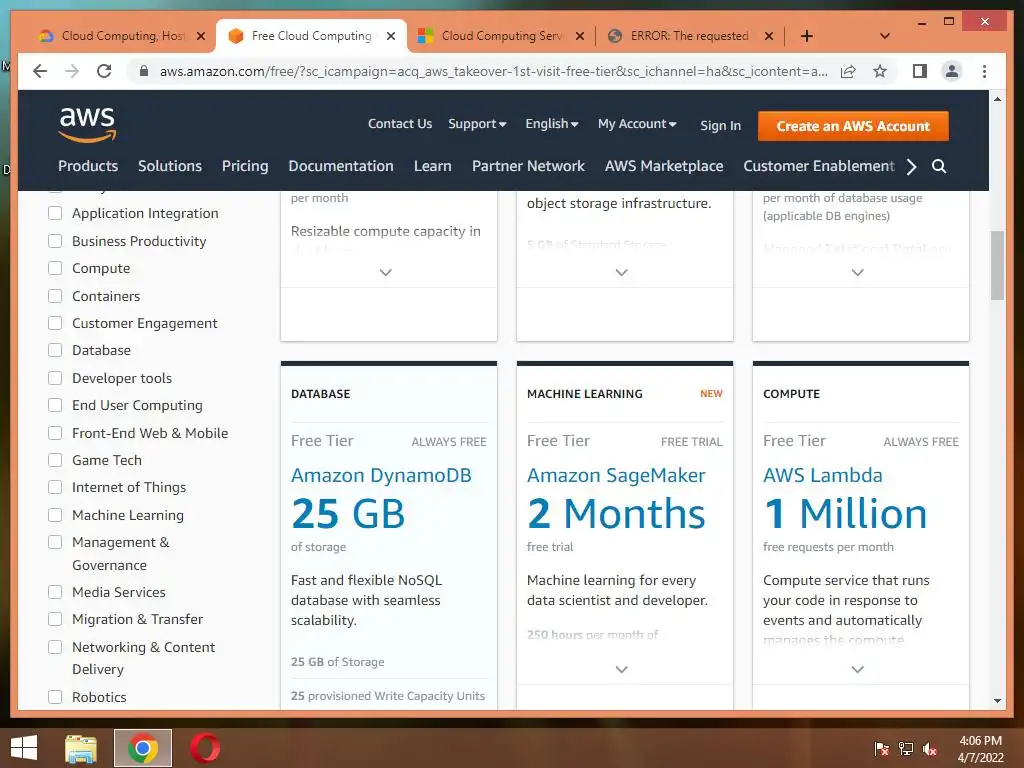Image resolution: width=1024 pixels, height=768 pixels.
Task: Click the address bar URL field
Action: [x=493, y=71]
